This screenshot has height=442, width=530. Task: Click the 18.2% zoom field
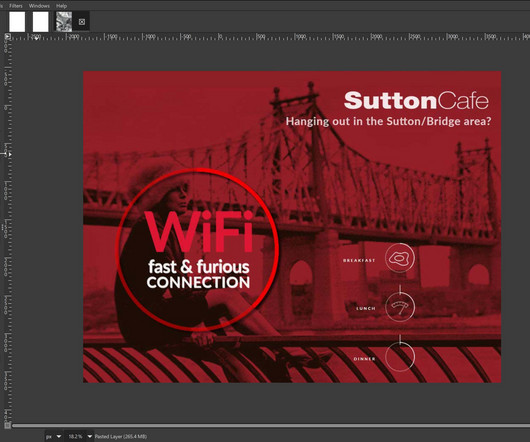click(x=75, y=437)
